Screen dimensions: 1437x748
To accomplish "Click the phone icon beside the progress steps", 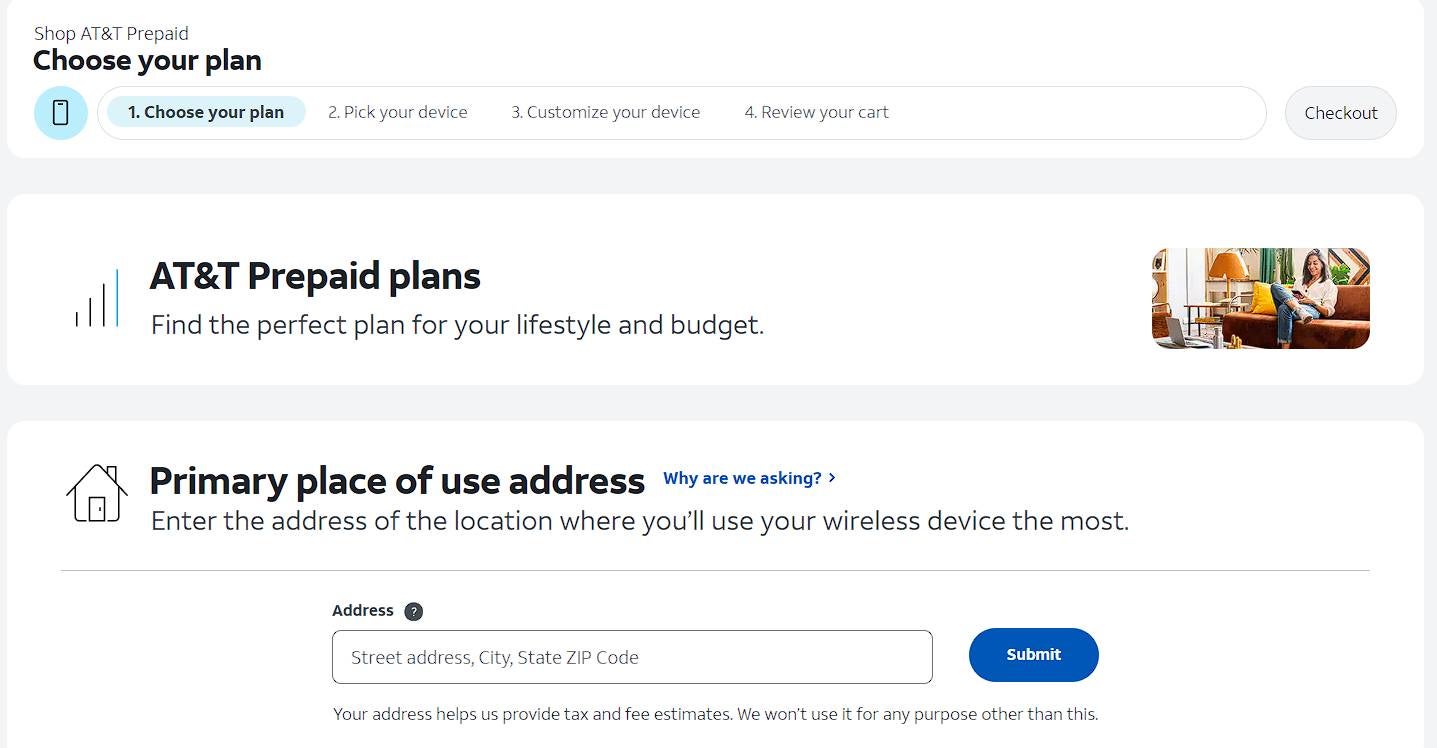I will point(60,113).
